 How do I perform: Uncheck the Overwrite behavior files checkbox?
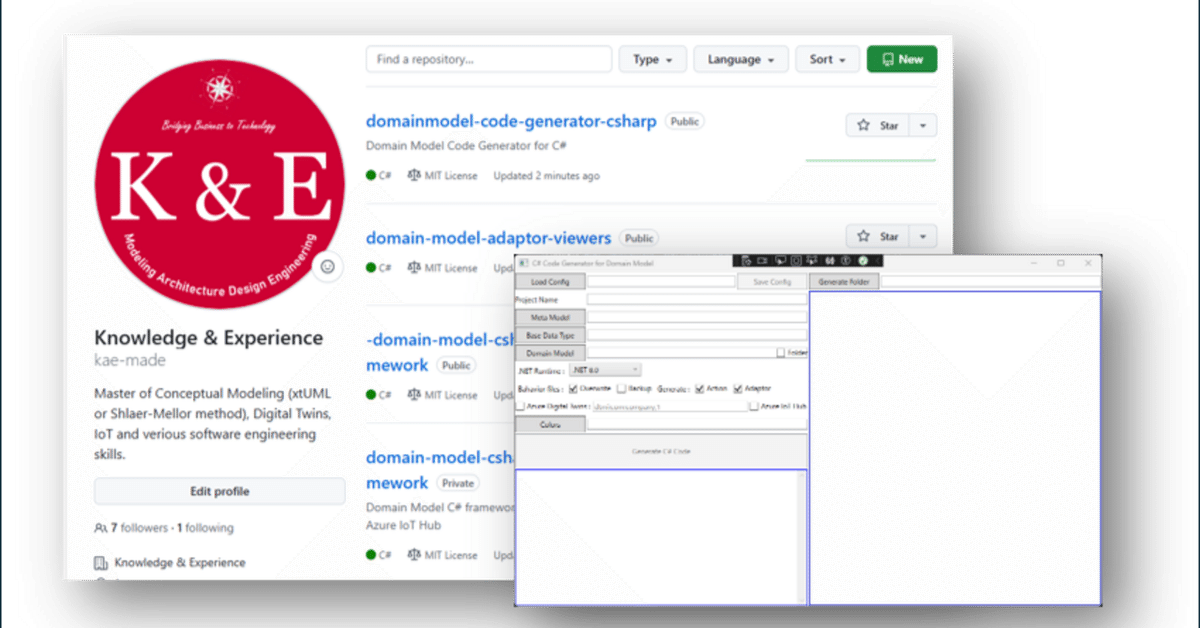point(573,388)
